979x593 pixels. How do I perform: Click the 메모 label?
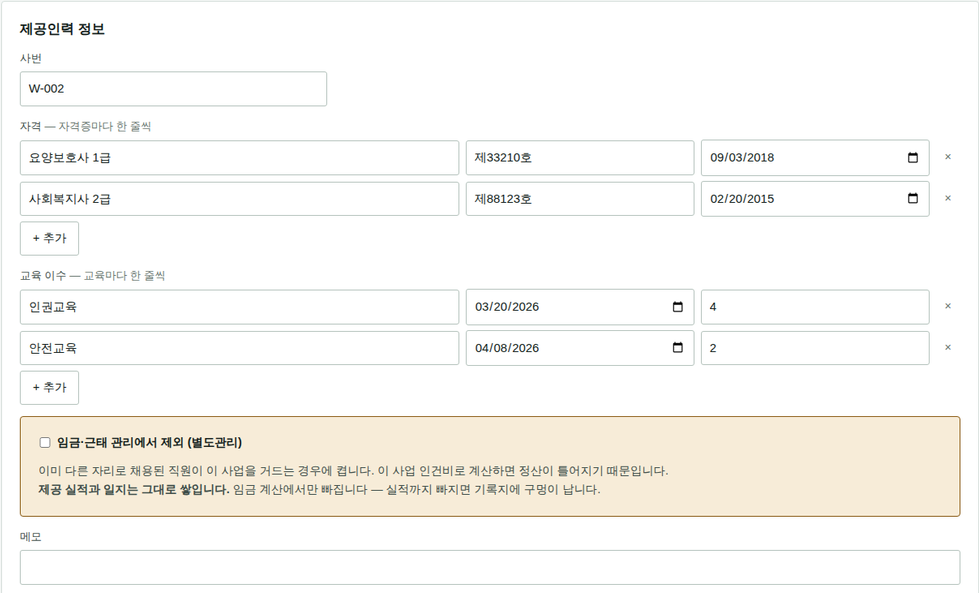point(31,537)
